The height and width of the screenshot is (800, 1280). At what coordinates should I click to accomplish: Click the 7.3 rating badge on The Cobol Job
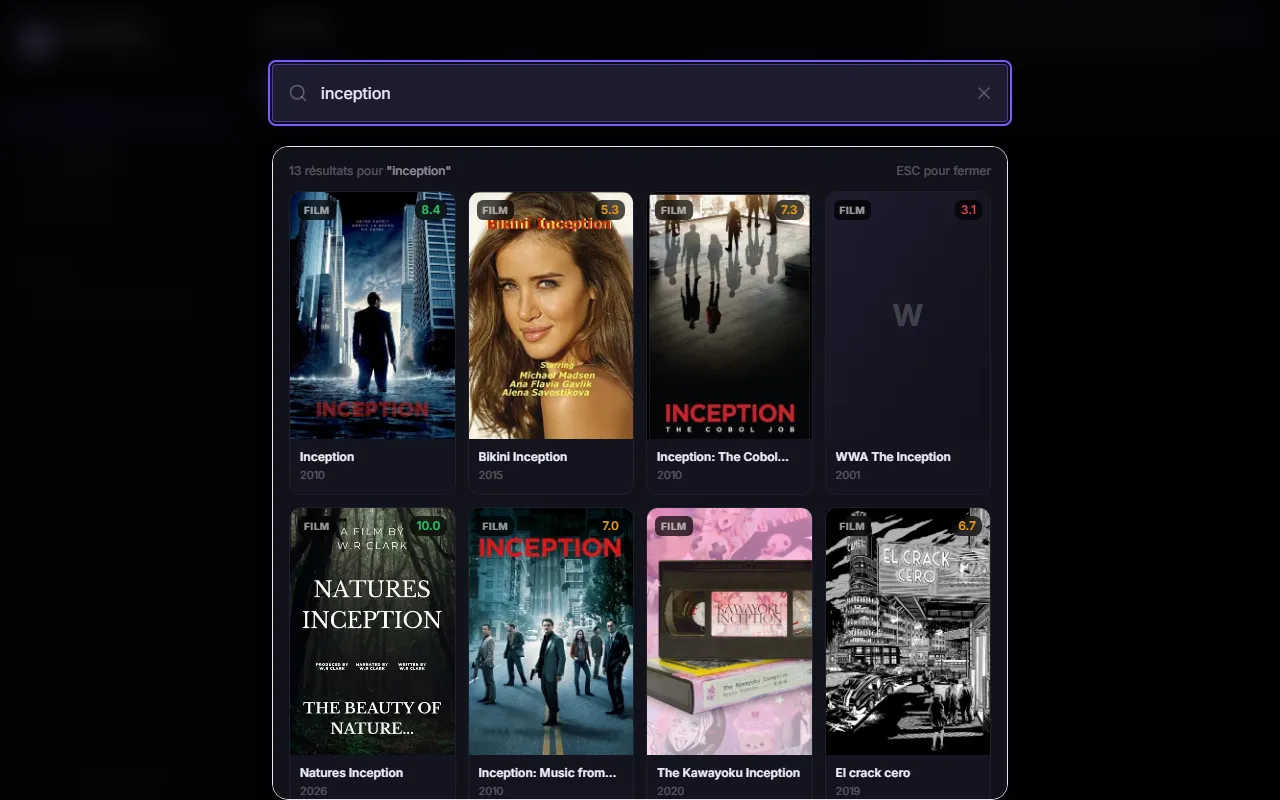pos(788,210)
